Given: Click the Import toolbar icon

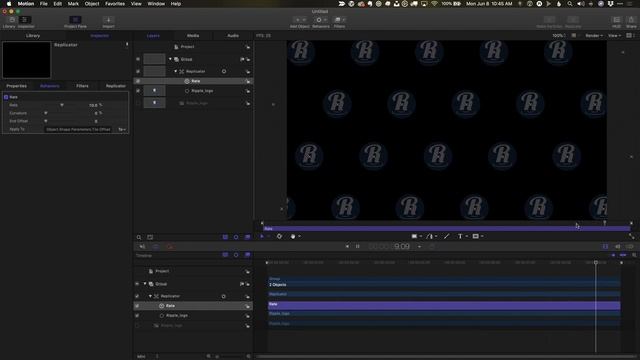Looking at the screenshot, I should coord(108,20).
